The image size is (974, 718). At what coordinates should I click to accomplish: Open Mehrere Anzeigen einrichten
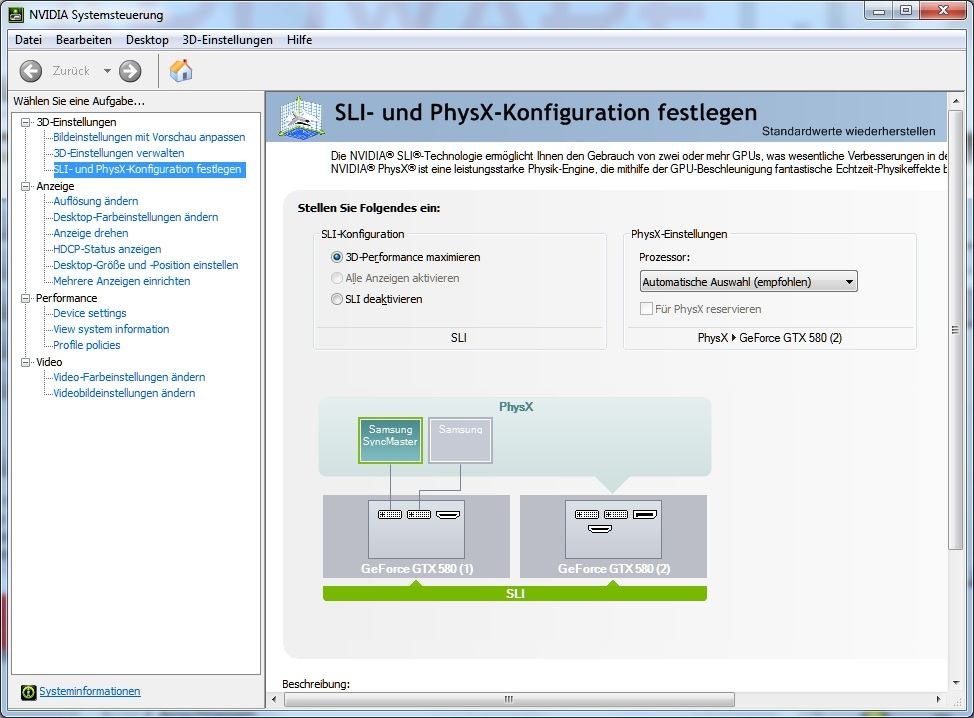122,281
